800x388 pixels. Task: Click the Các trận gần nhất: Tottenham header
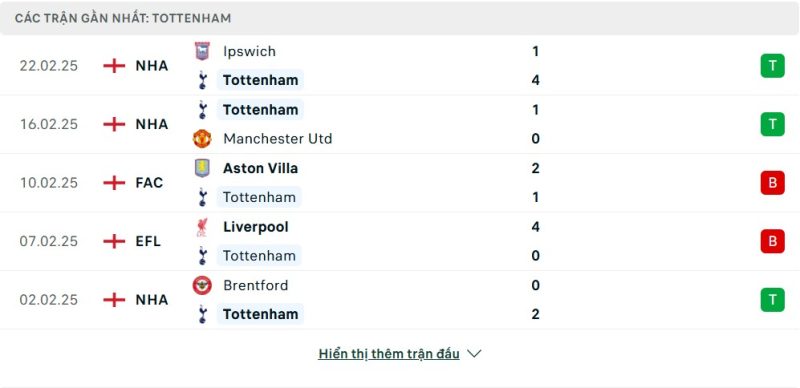(x=122, y=18)
